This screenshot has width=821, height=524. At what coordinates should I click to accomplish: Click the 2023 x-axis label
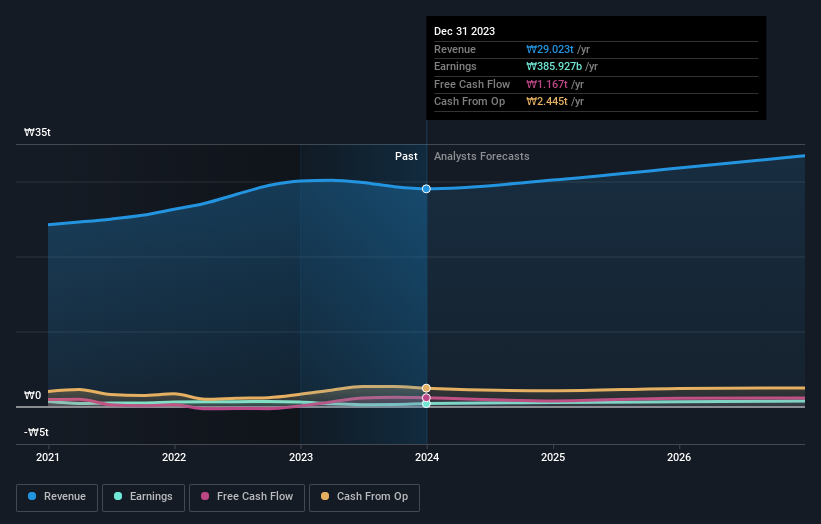point(301,458)
